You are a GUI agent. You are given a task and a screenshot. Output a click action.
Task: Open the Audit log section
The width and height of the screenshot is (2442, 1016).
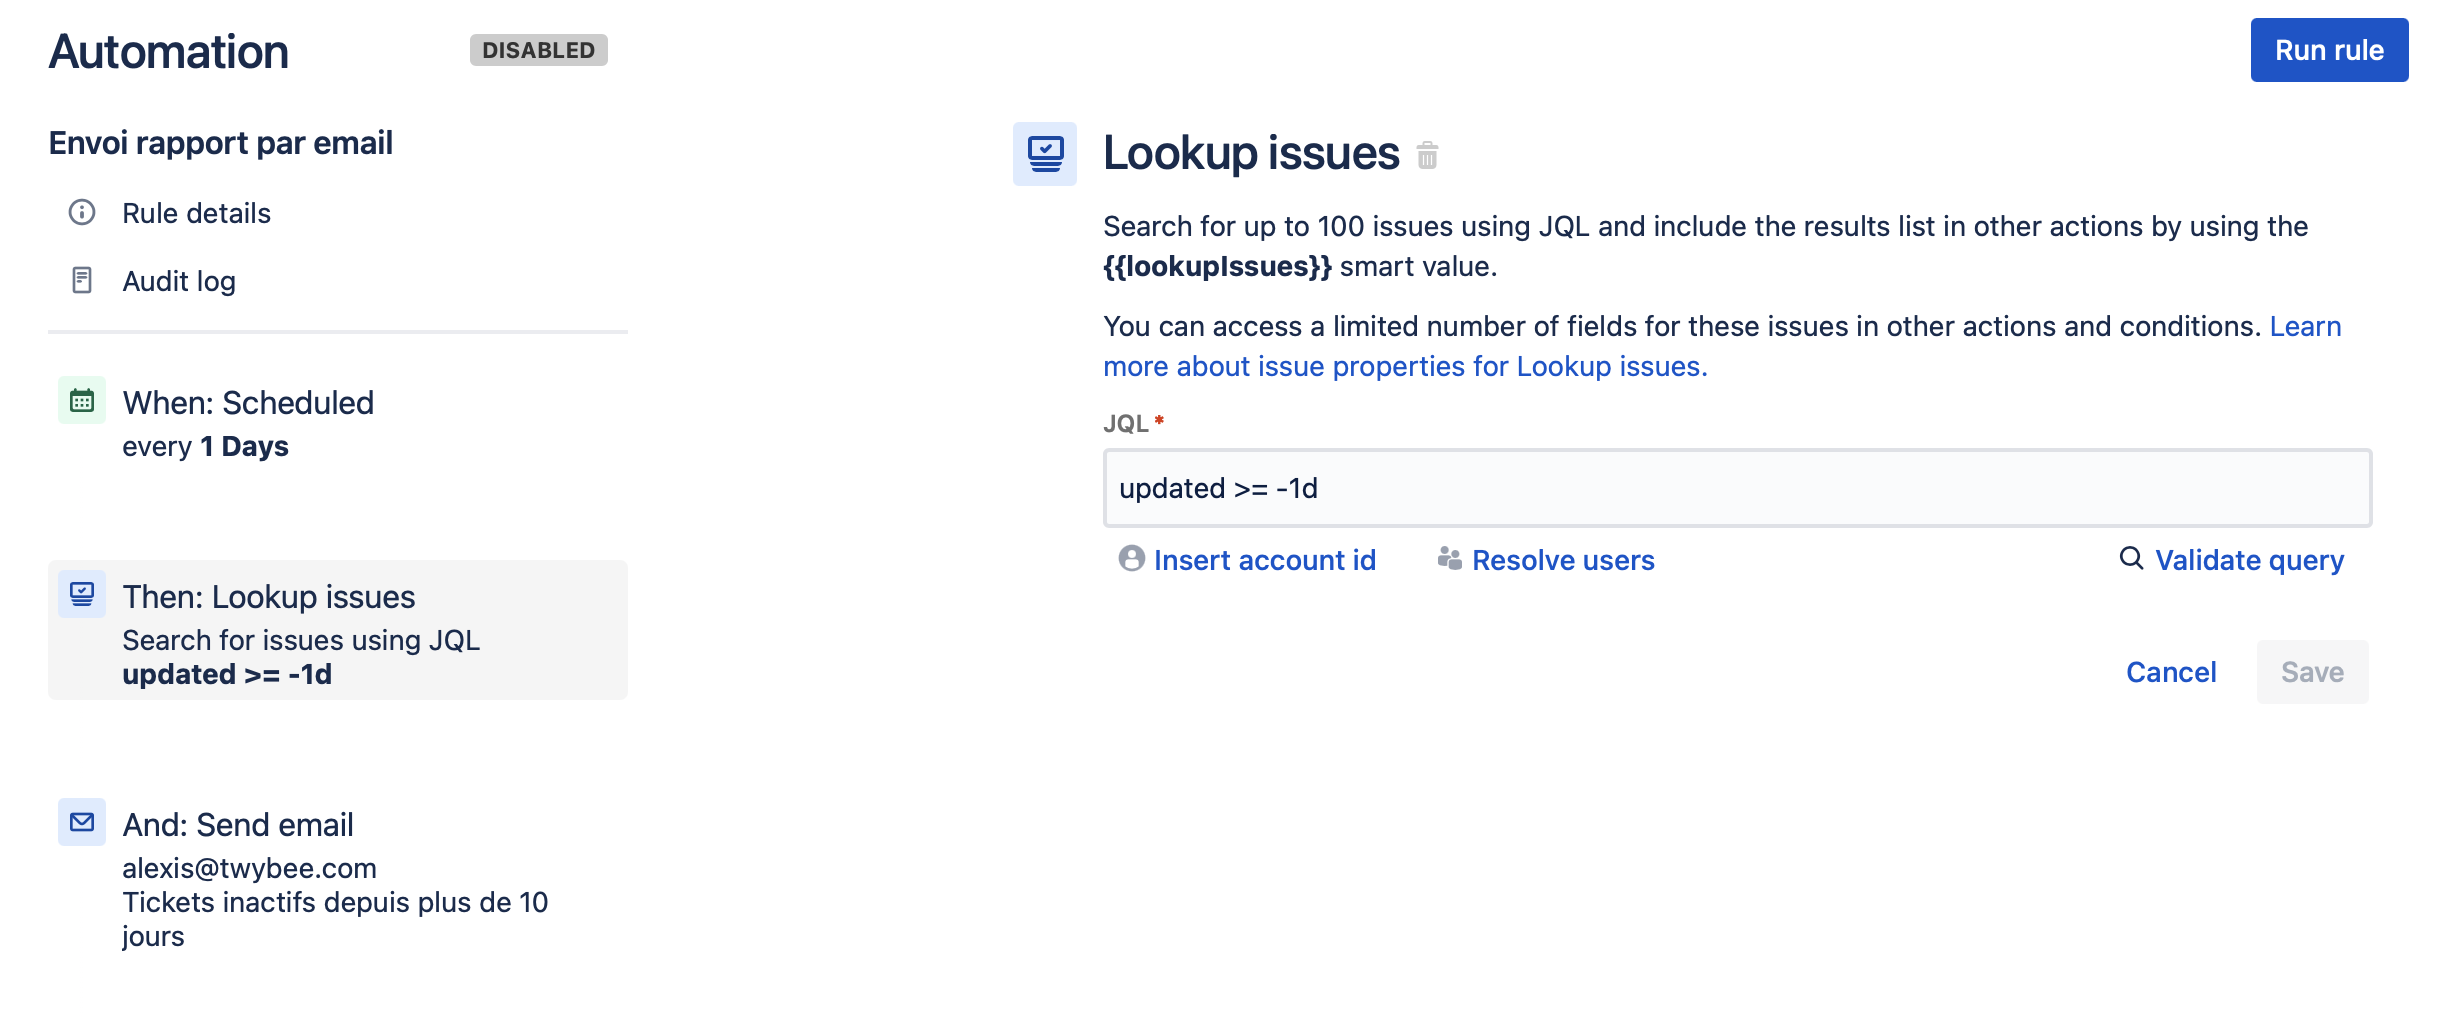click(179, 281)
